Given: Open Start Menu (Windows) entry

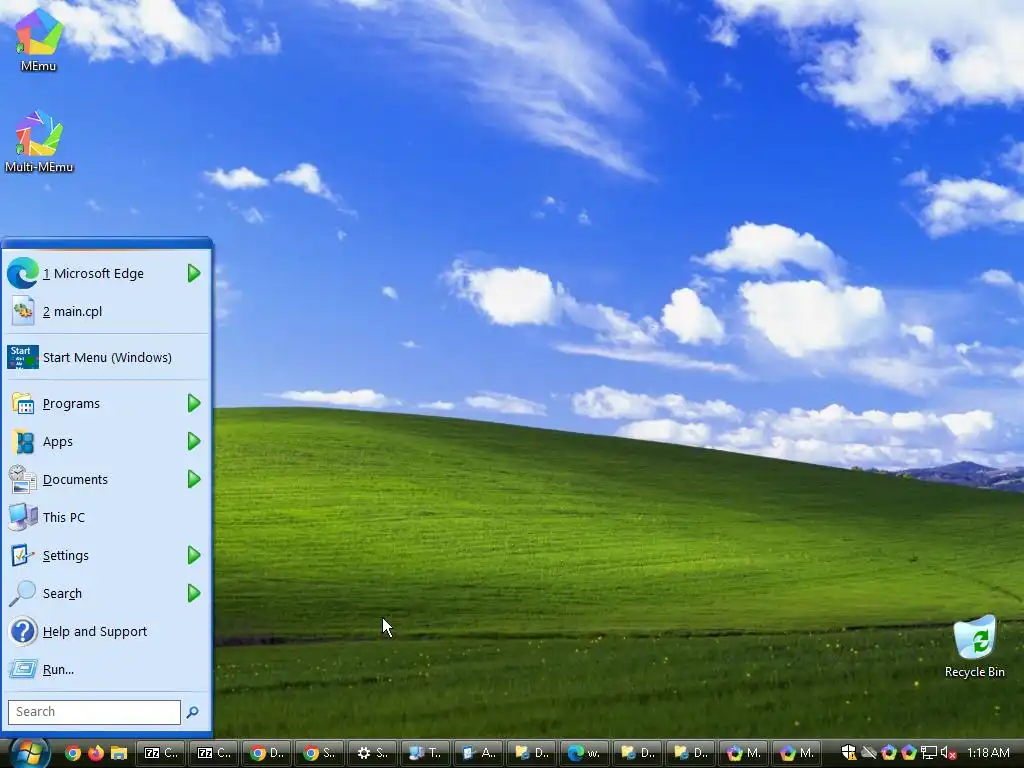Looking at the screenshot, I should (x=106, y=357).
